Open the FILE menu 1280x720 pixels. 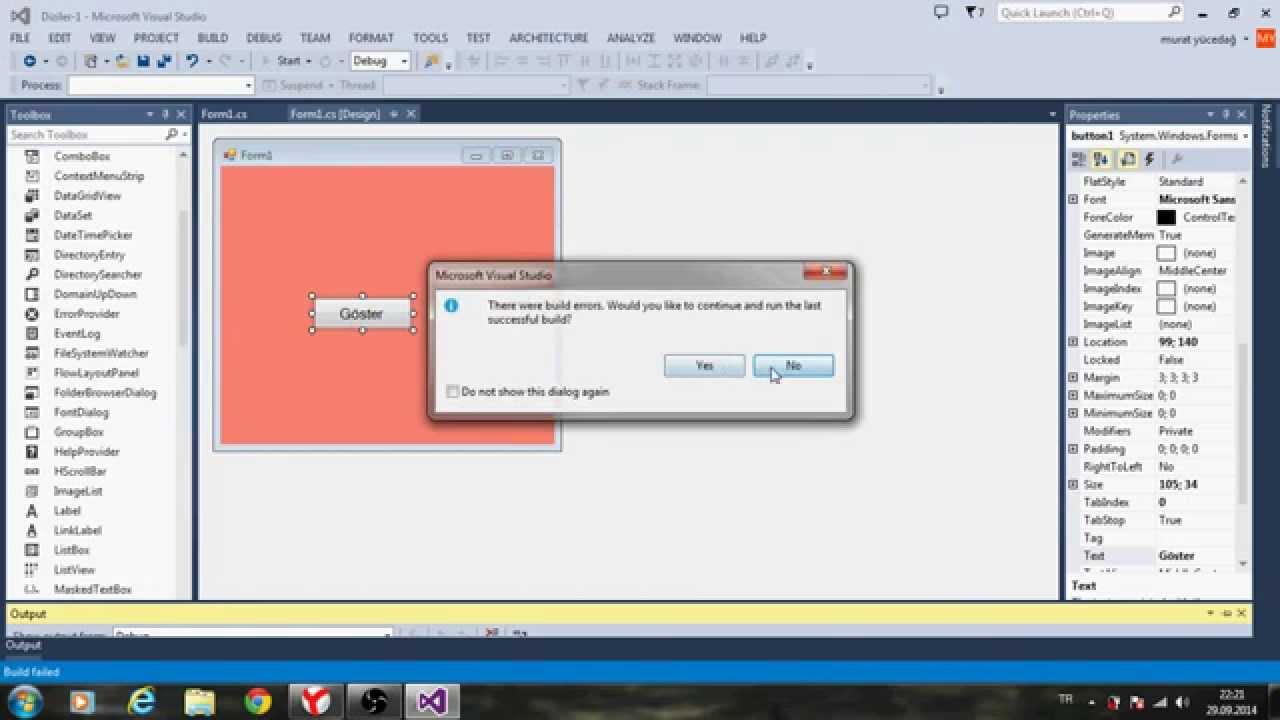20,38
